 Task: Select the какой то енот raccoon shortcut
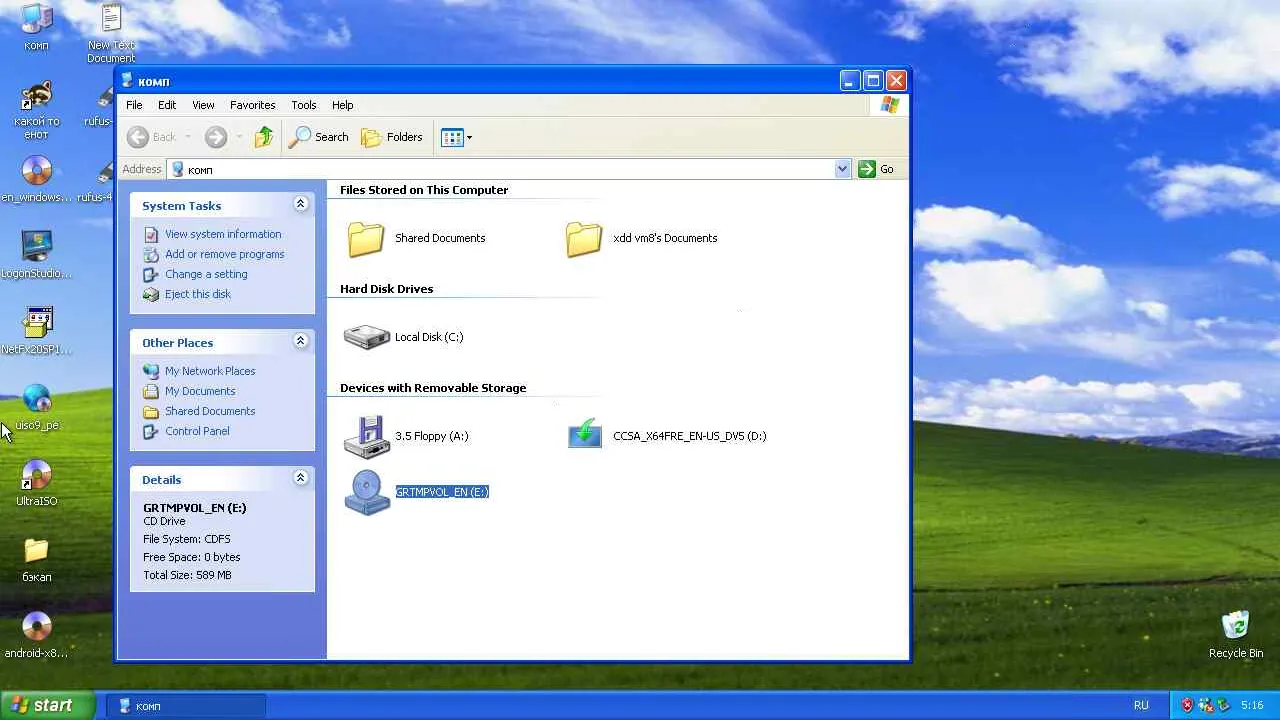[37, 111]
